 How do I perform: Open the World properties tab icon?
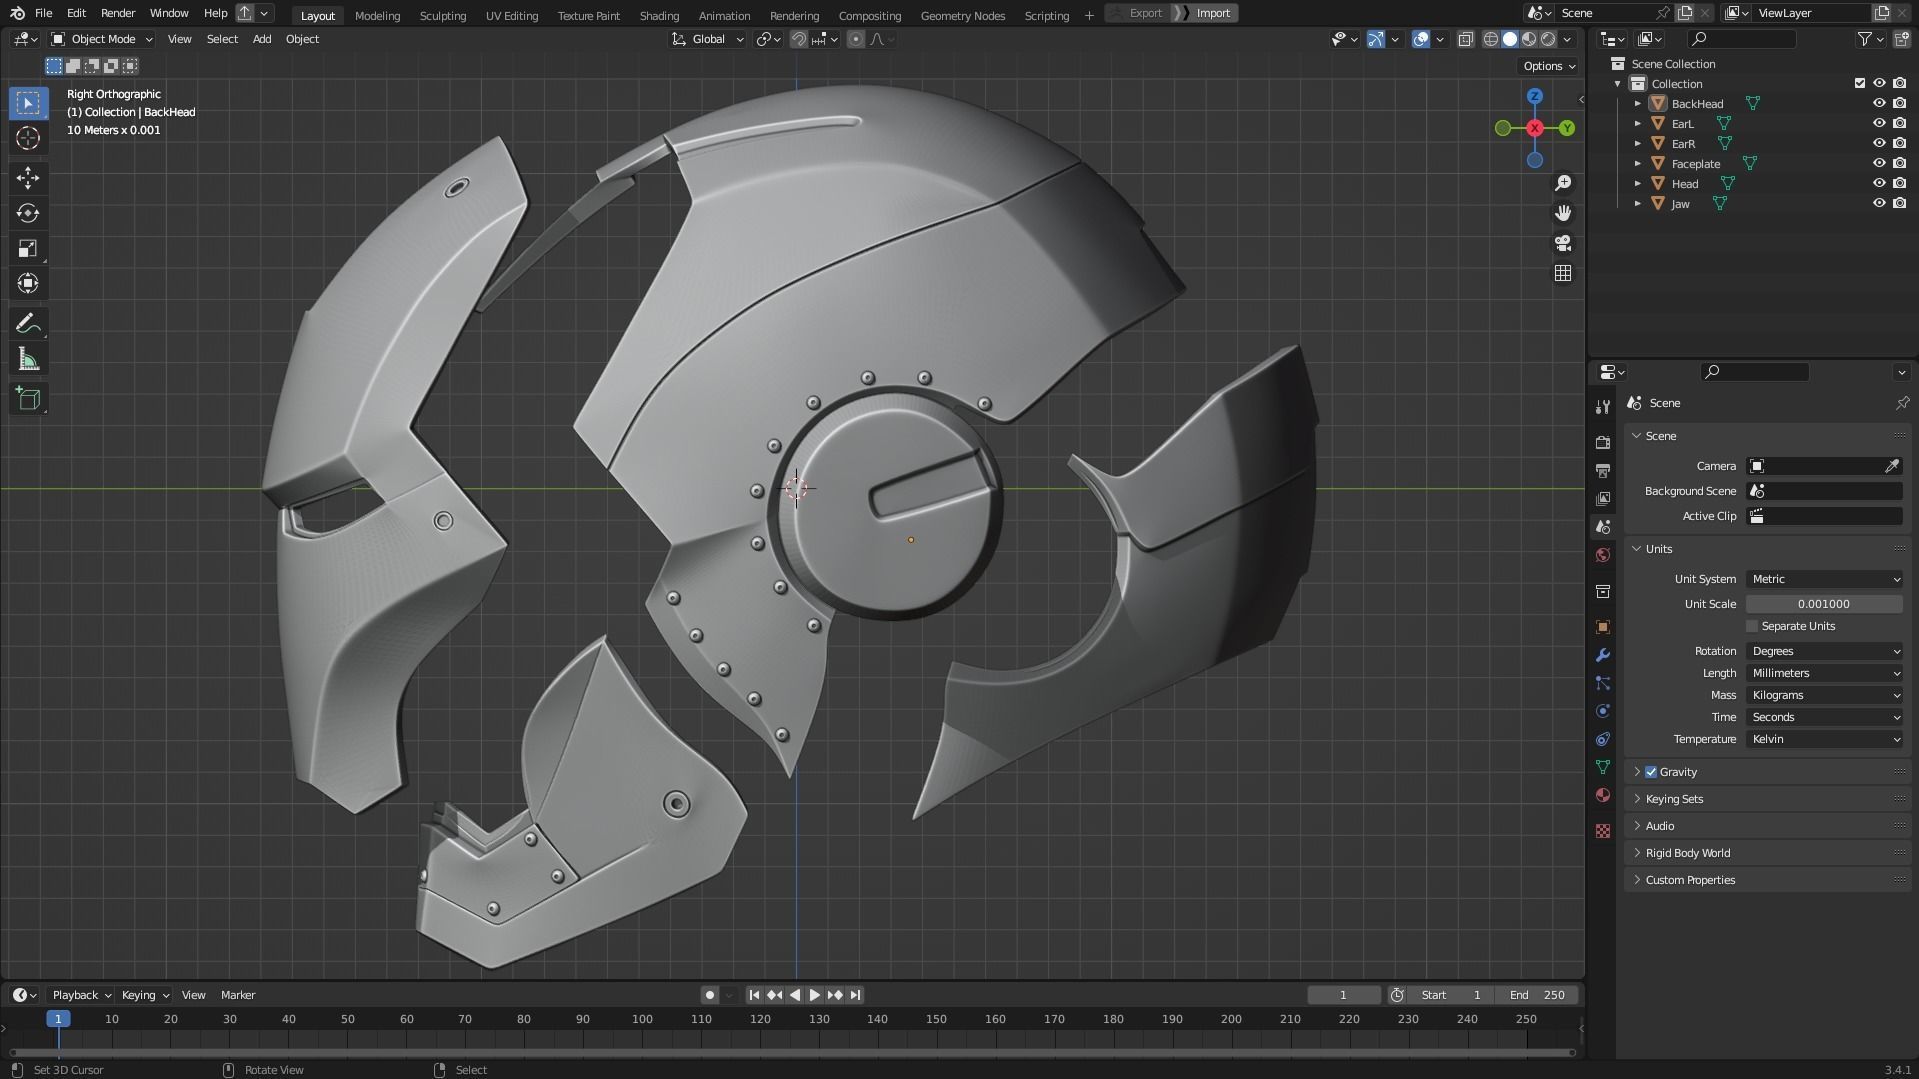pyautogui.click(x=1603, y=555)
